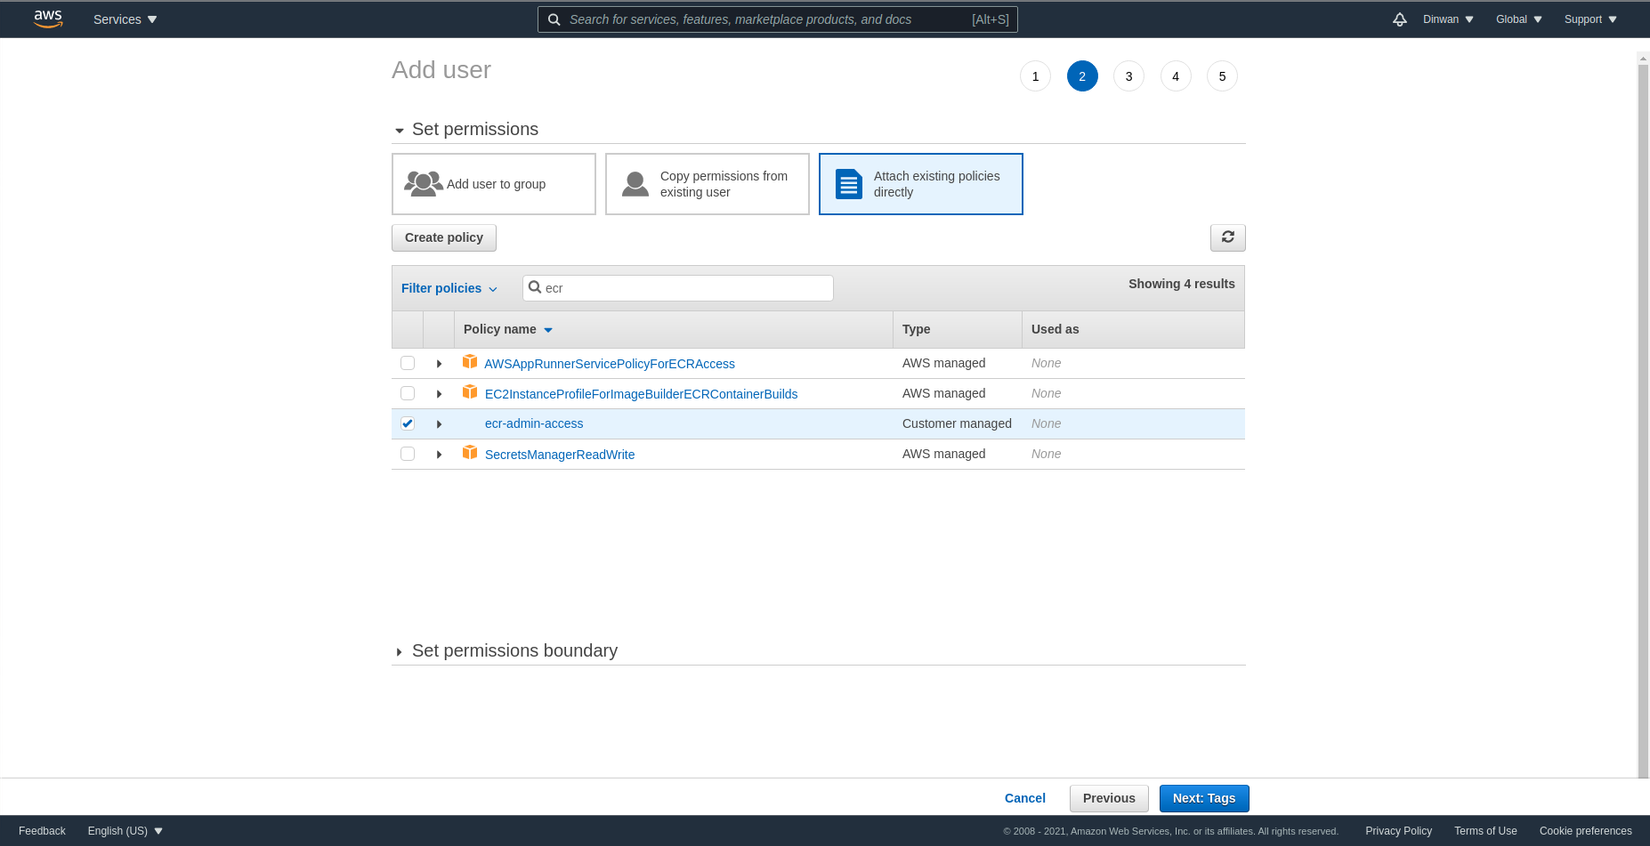Check the AWSAppRunnerServicePolicyForECRAccess policy checkbox
This screenshot has width=1650, height=846.
[x=407, y=363]
